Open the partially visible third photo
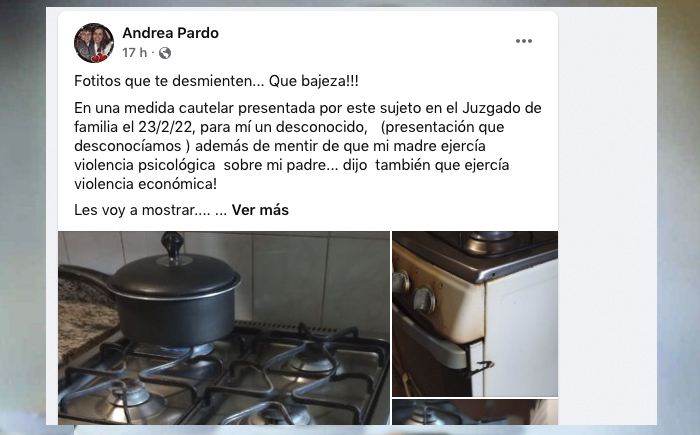The image size is (700, 435). tap(475, 412)
